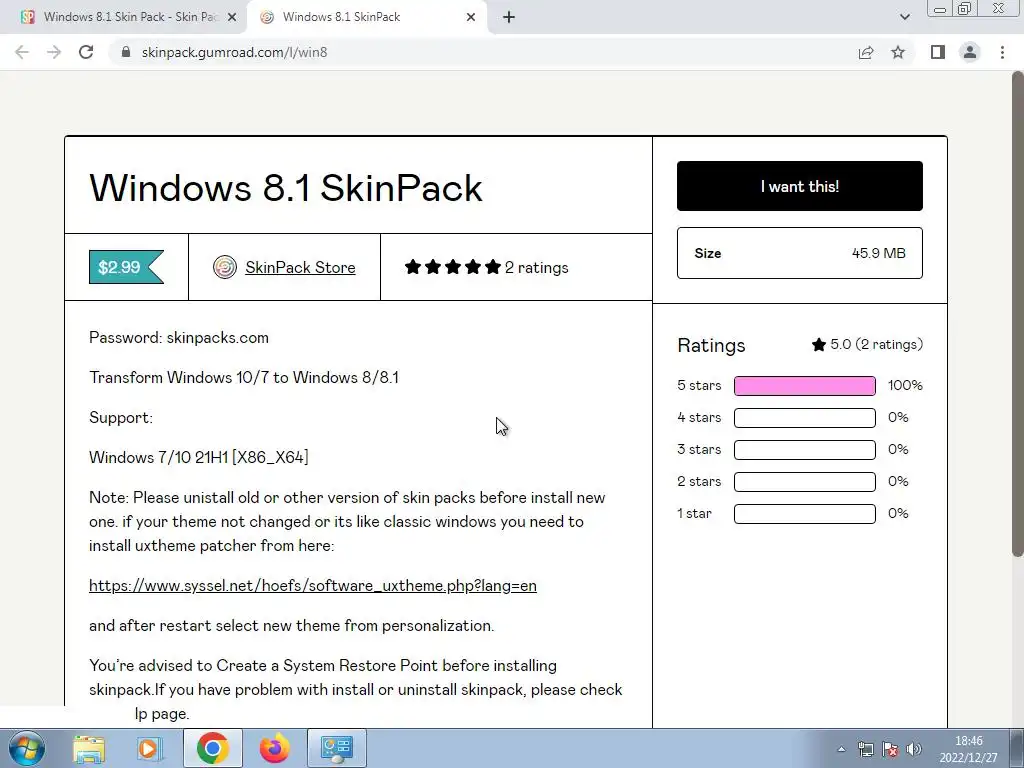The width and height of the screenshot is (1024, 768).
Task: Click the 3 stars rating bar
Action: point(805,449)
